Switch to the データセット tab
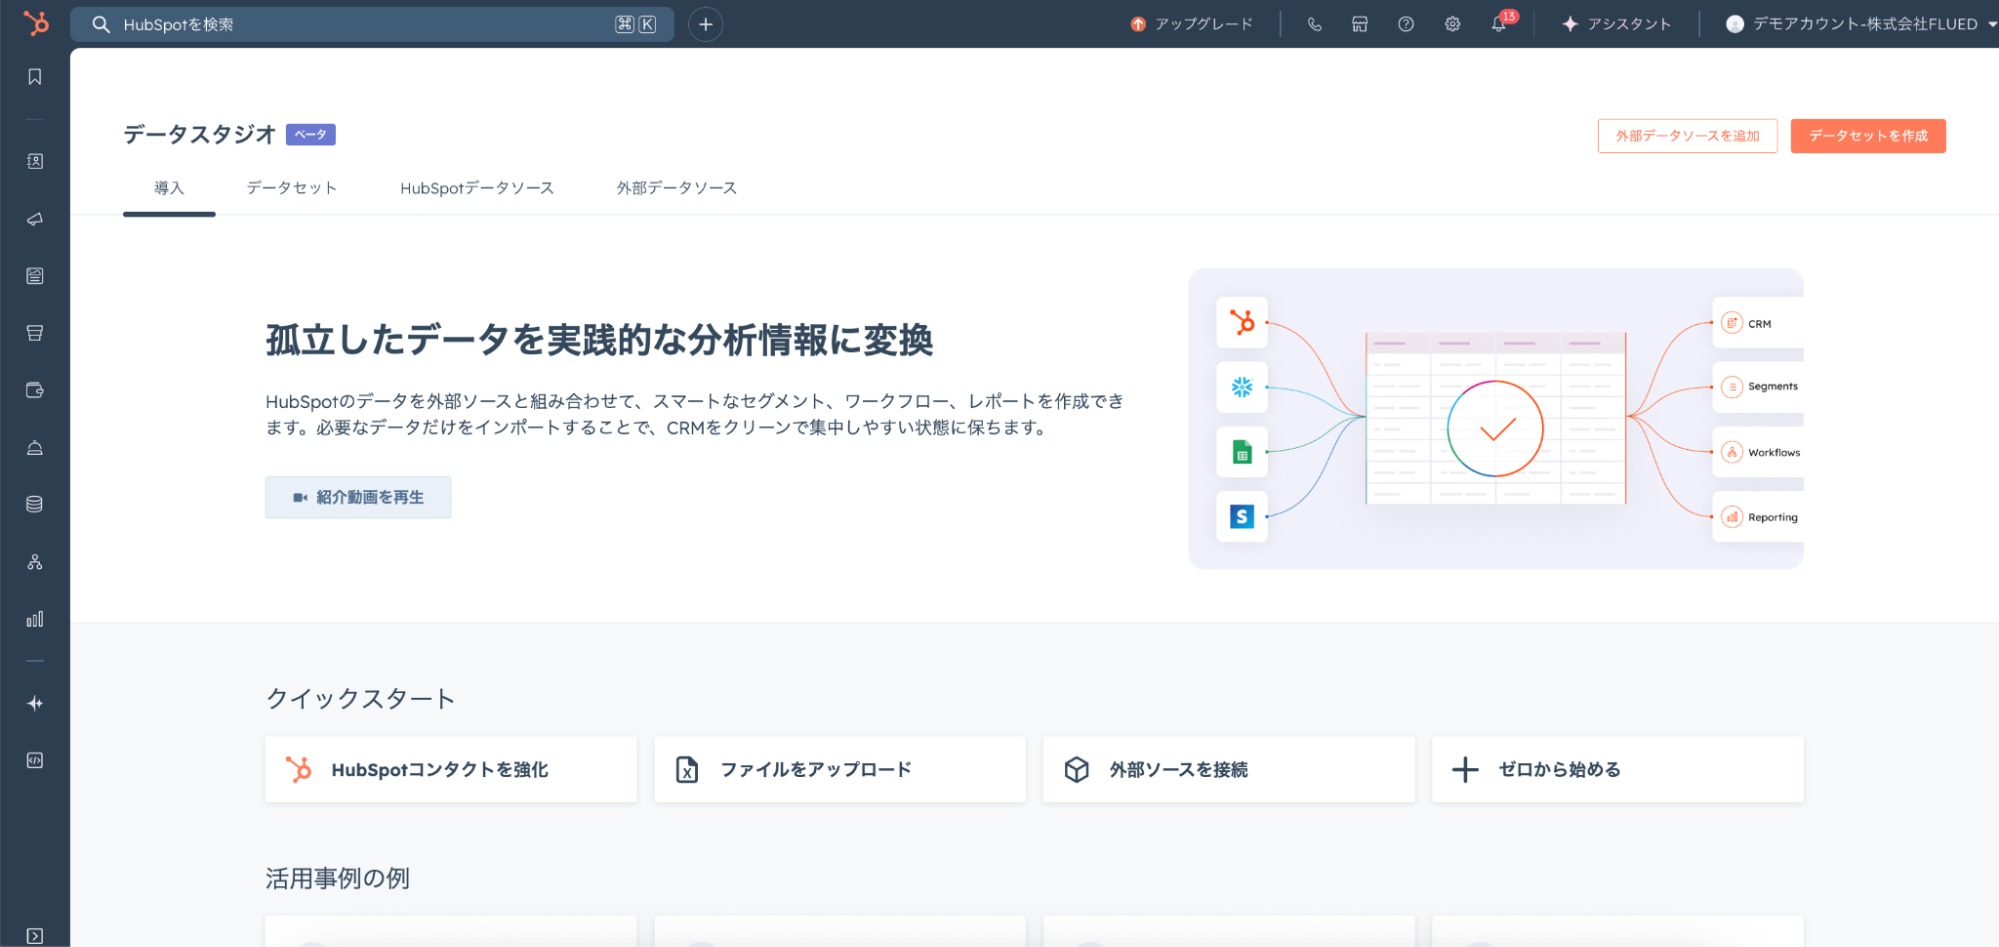The image size is (1999, 947). (291, 188)
